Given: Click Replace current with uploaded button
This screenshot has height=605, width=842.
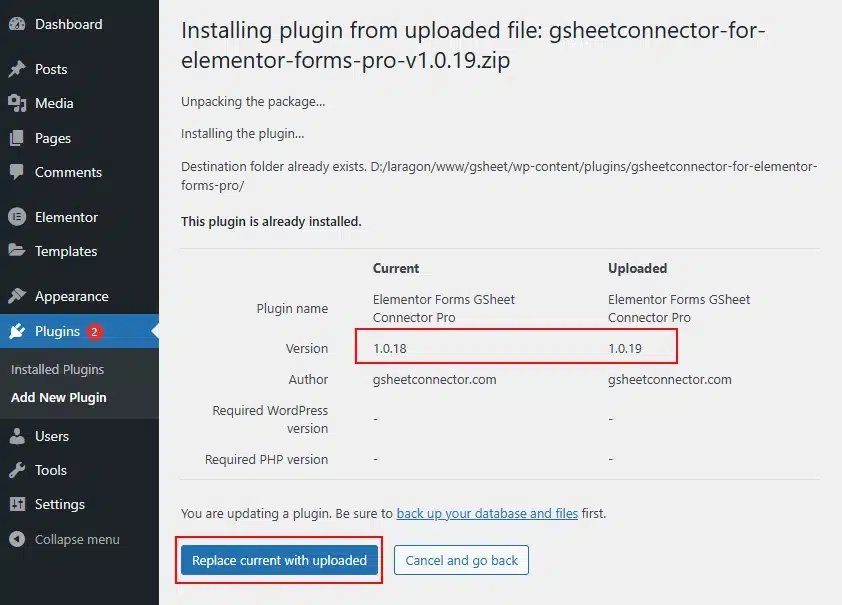Looking at the screenshot, I should pyautogui.click(x=279, y=560).
